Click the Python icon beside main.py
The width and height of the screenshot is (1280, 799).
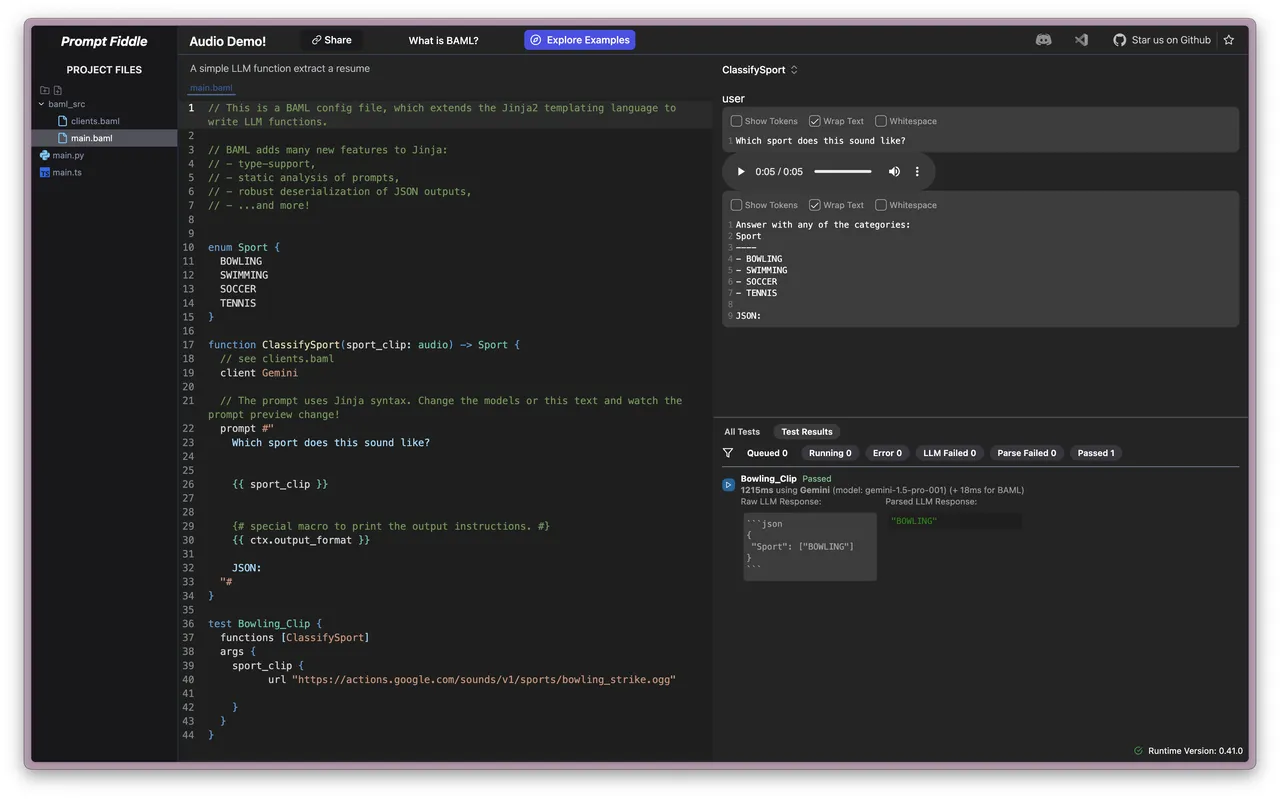[45, 155]
